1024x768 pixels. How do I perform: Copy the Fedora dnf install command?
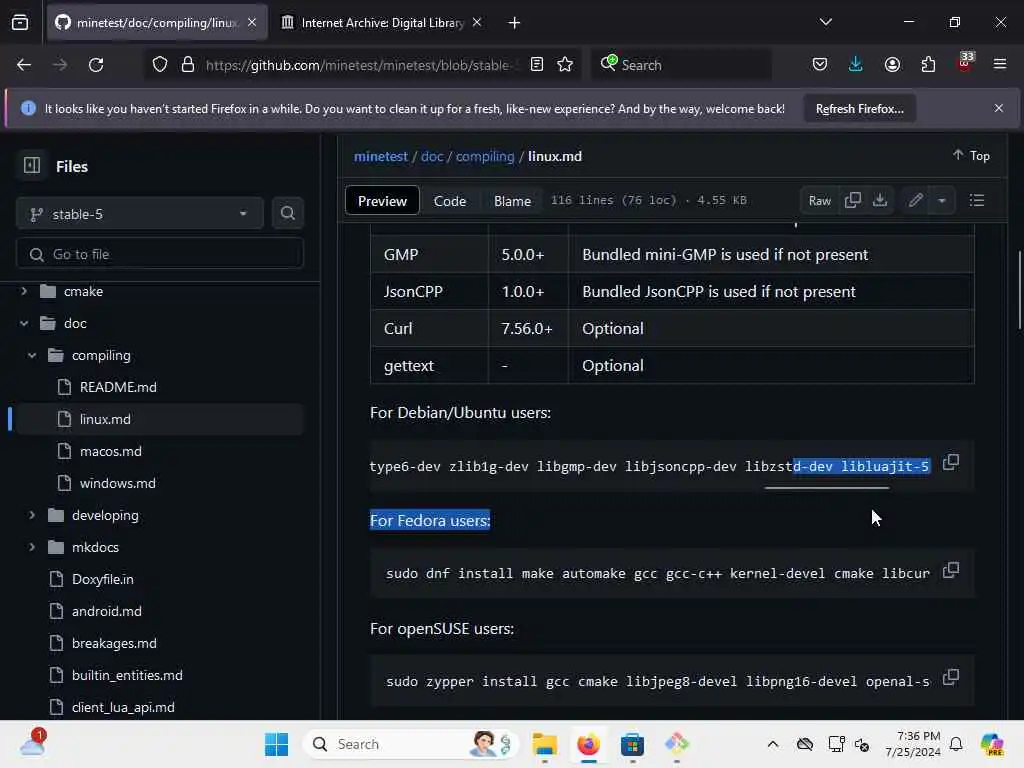(951, 570)
